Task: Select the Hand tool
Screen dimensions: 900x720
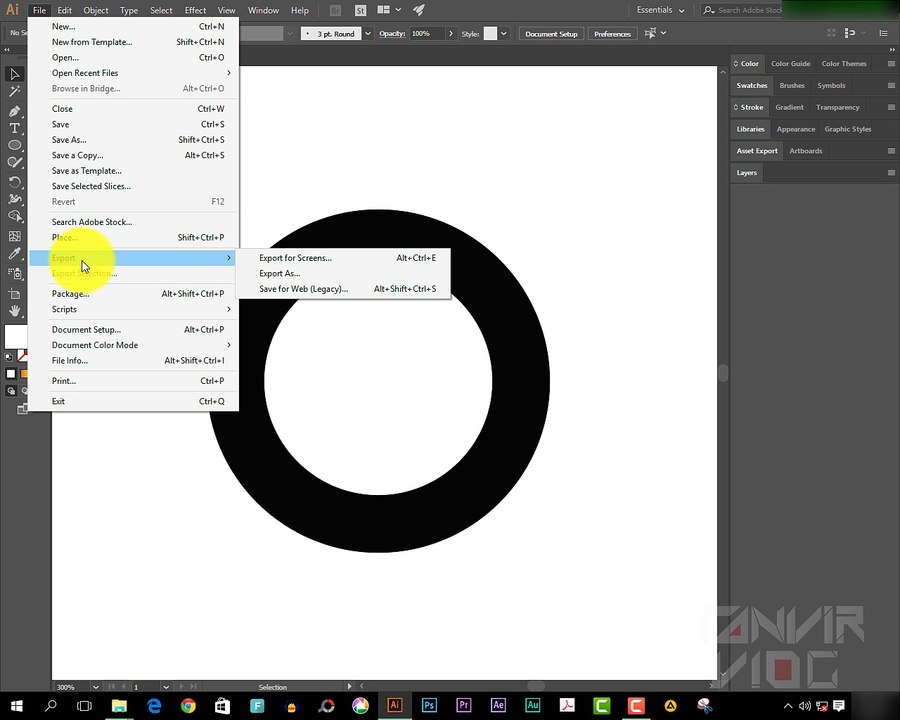Action: pyautogui.click(x=14, y=311)
